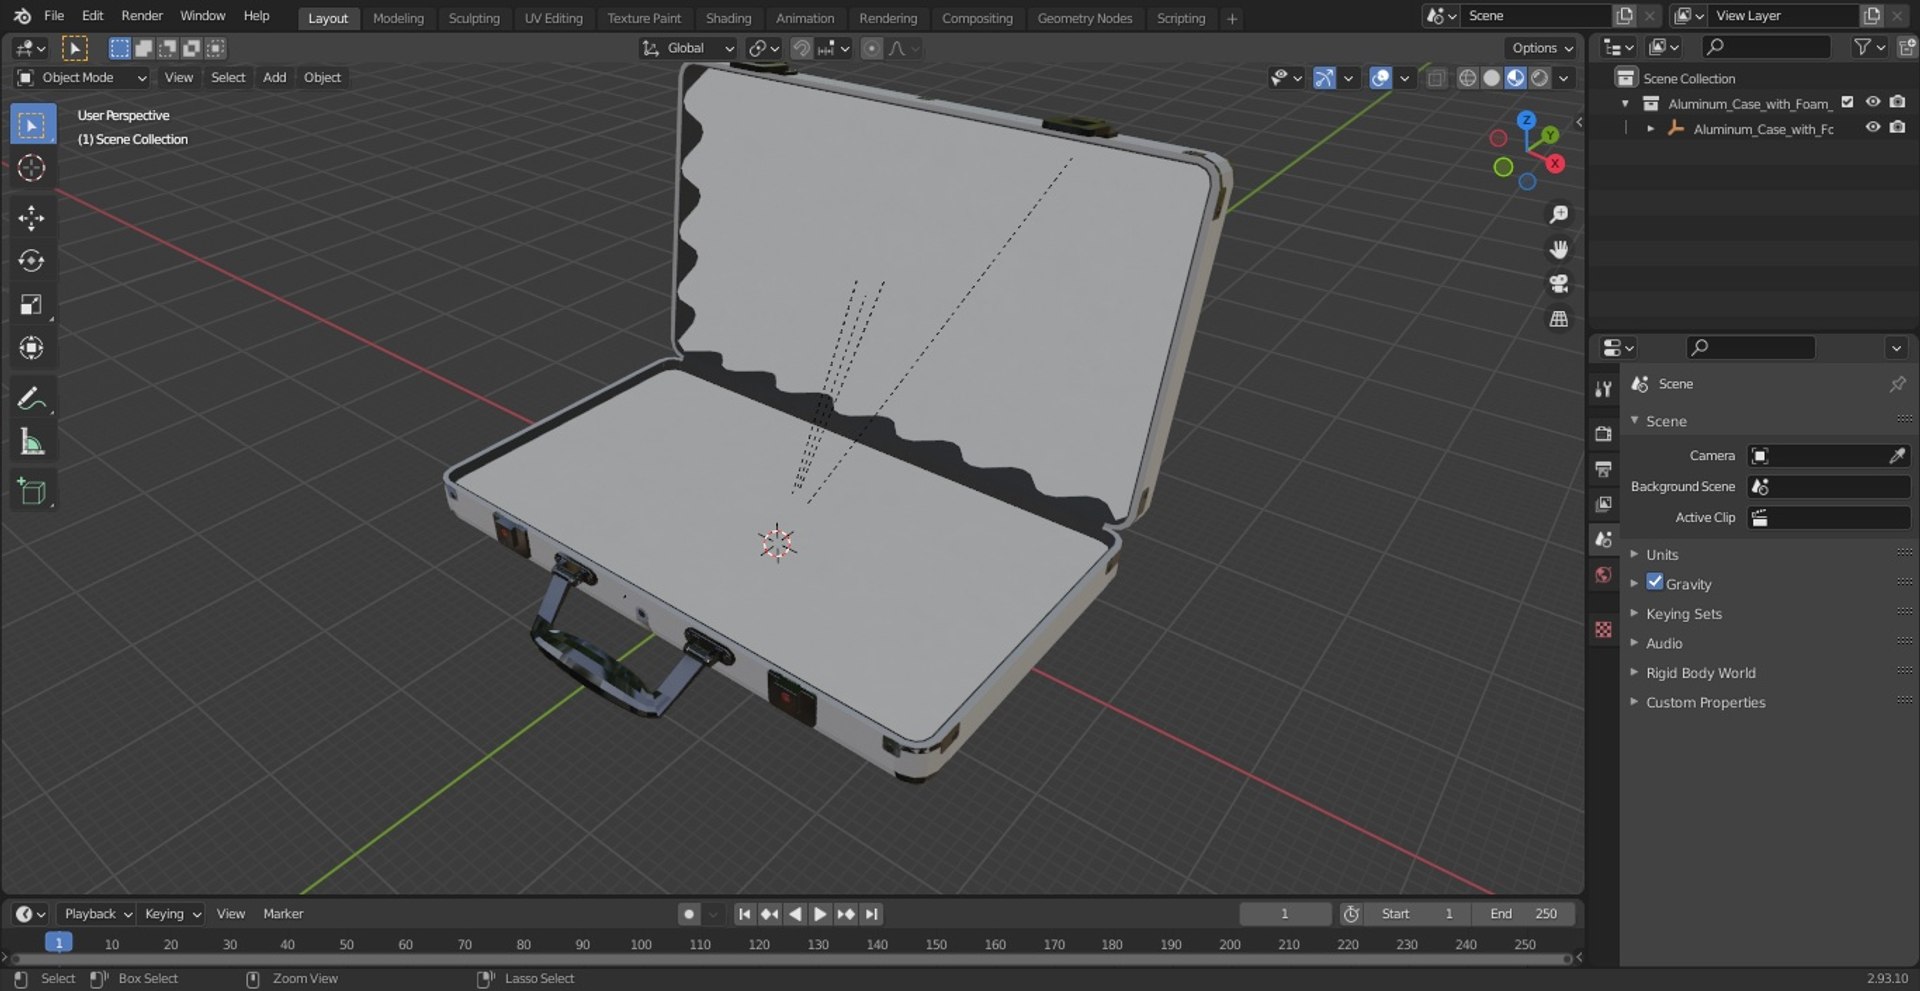Viewport: 1920px width, 991px height.
Task: Open the Object Mode dropdown
Action: [82, 78]
